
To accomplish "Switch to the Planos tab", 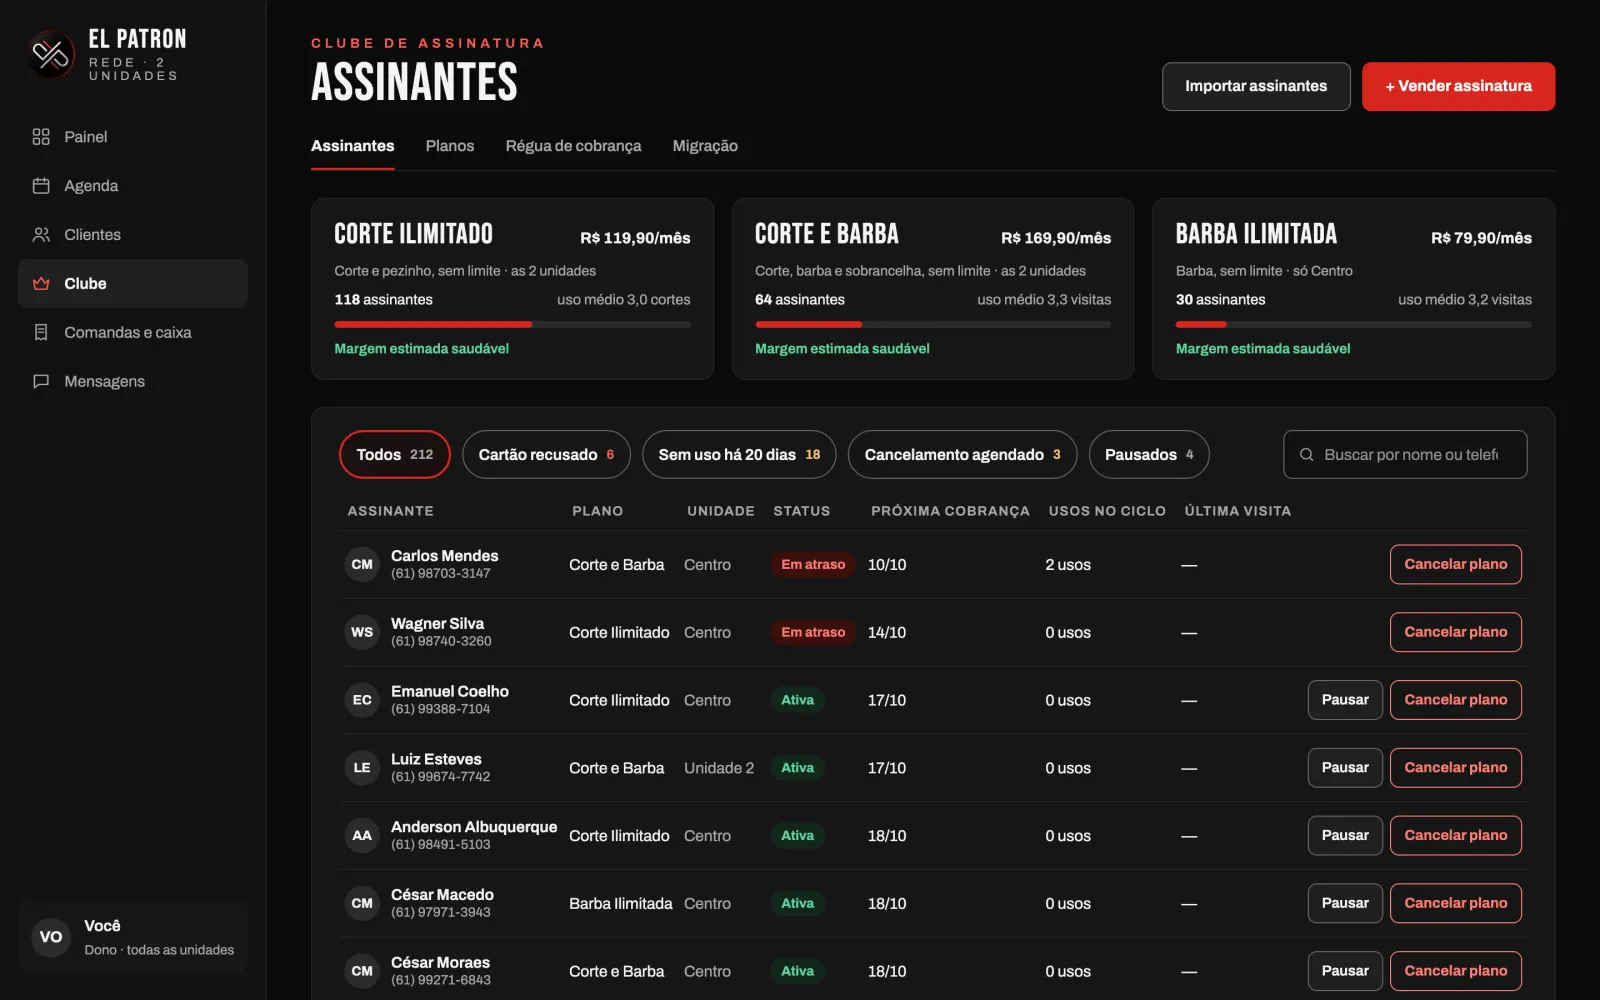I will pos(450,146).
